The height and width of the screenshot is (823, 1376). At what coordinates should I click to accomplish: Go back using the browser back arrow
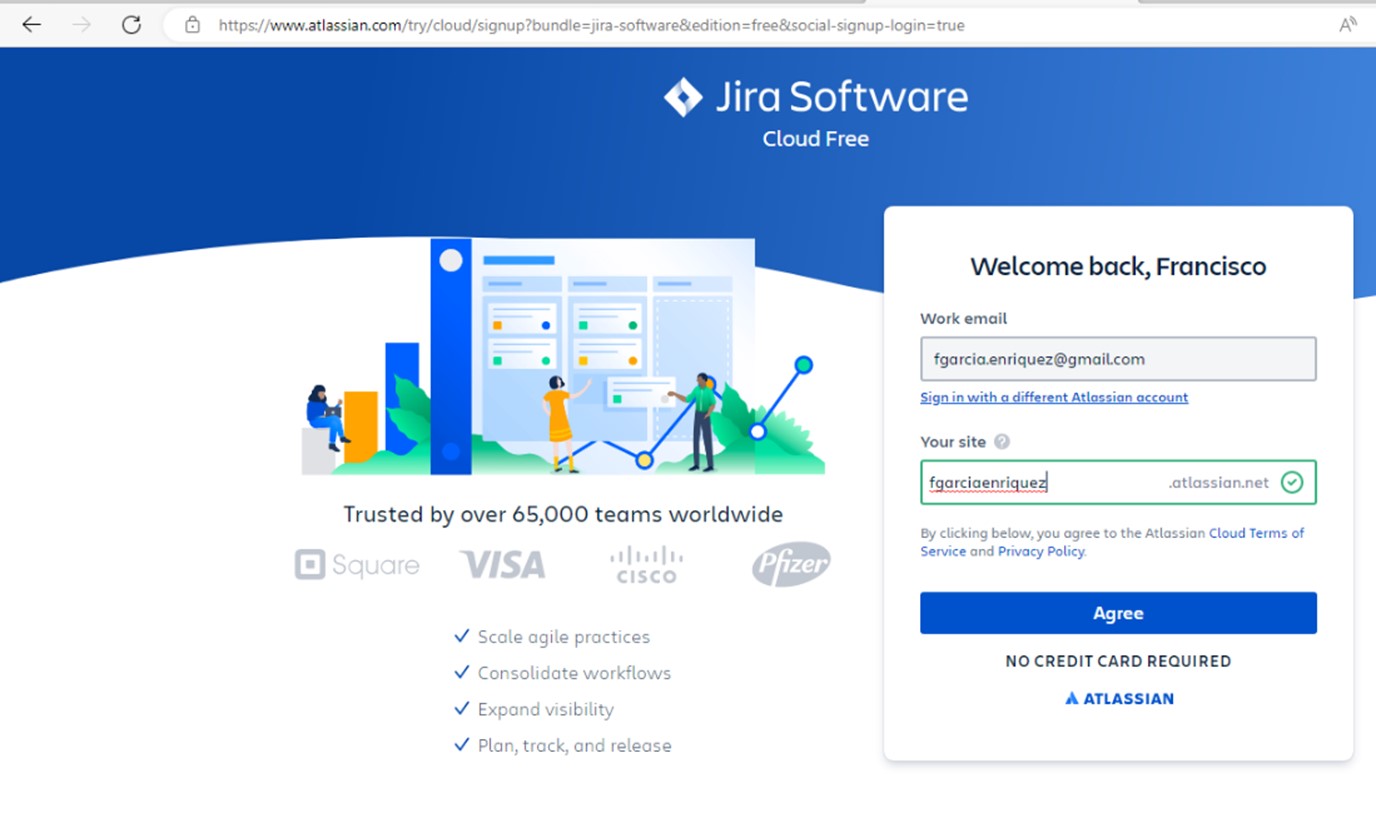pyautogui.click(x=32, y=25)
